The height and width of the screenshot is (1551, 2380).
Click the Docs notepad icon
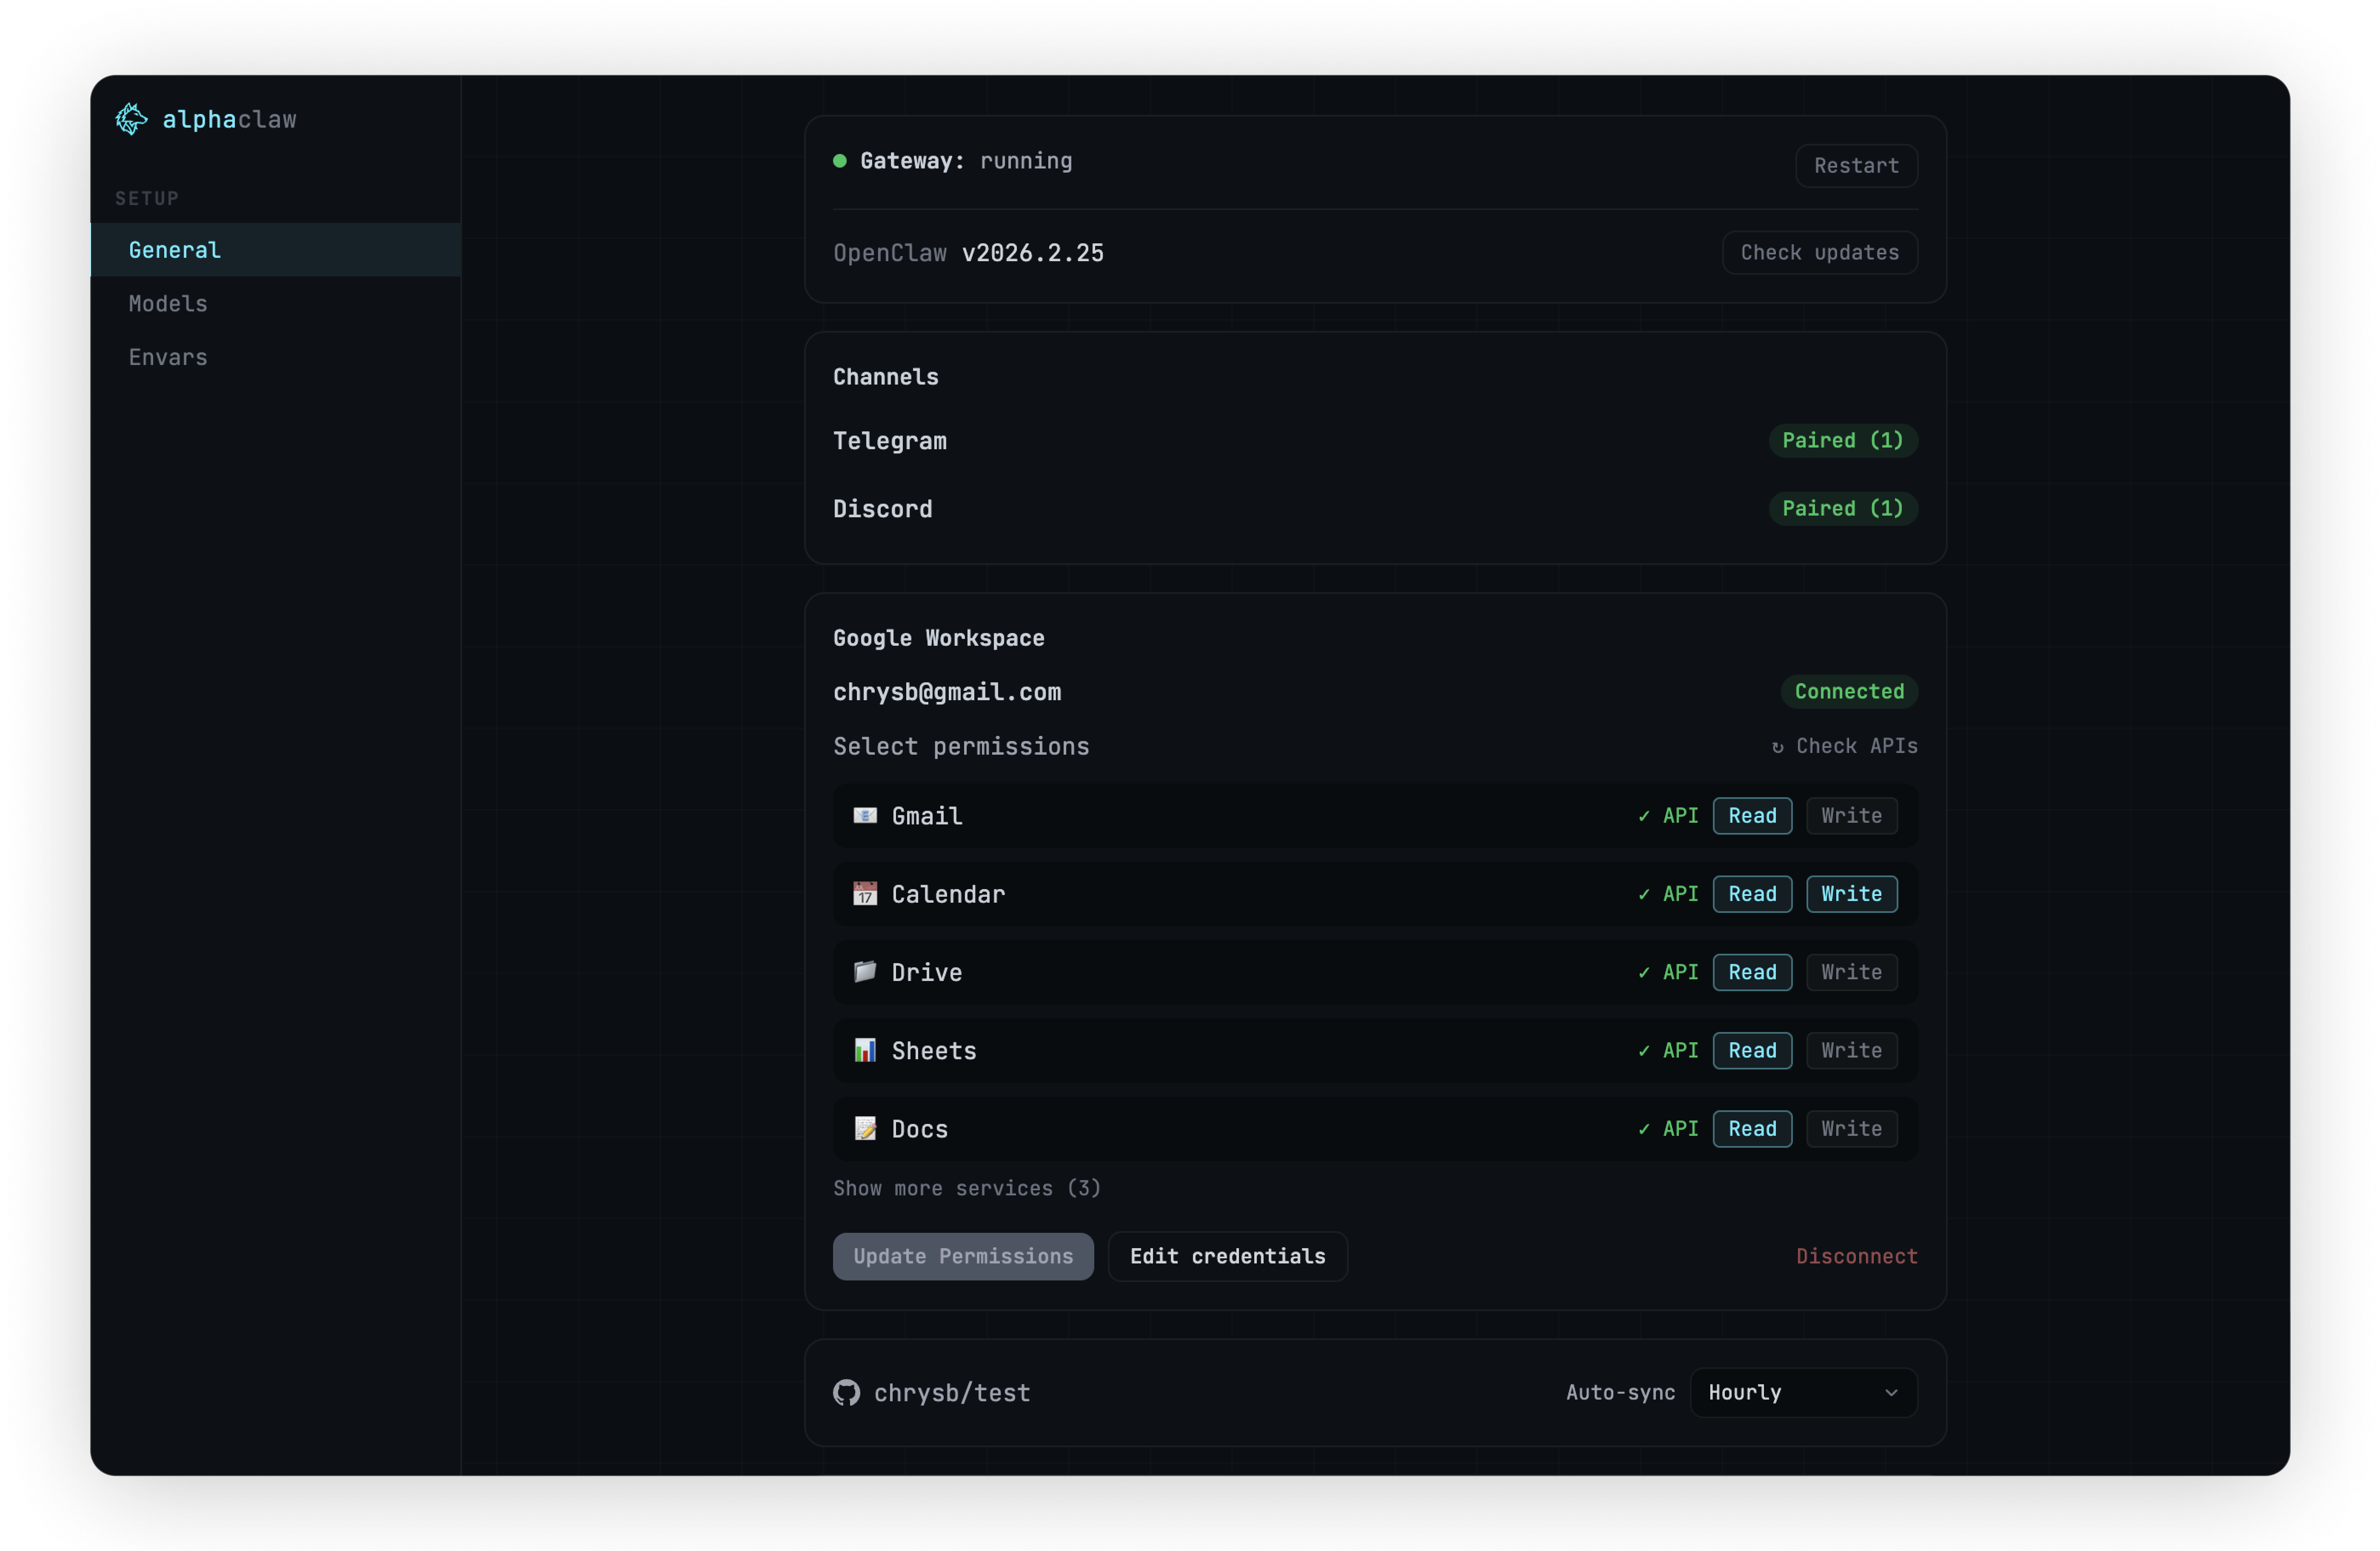(865, 1129)
